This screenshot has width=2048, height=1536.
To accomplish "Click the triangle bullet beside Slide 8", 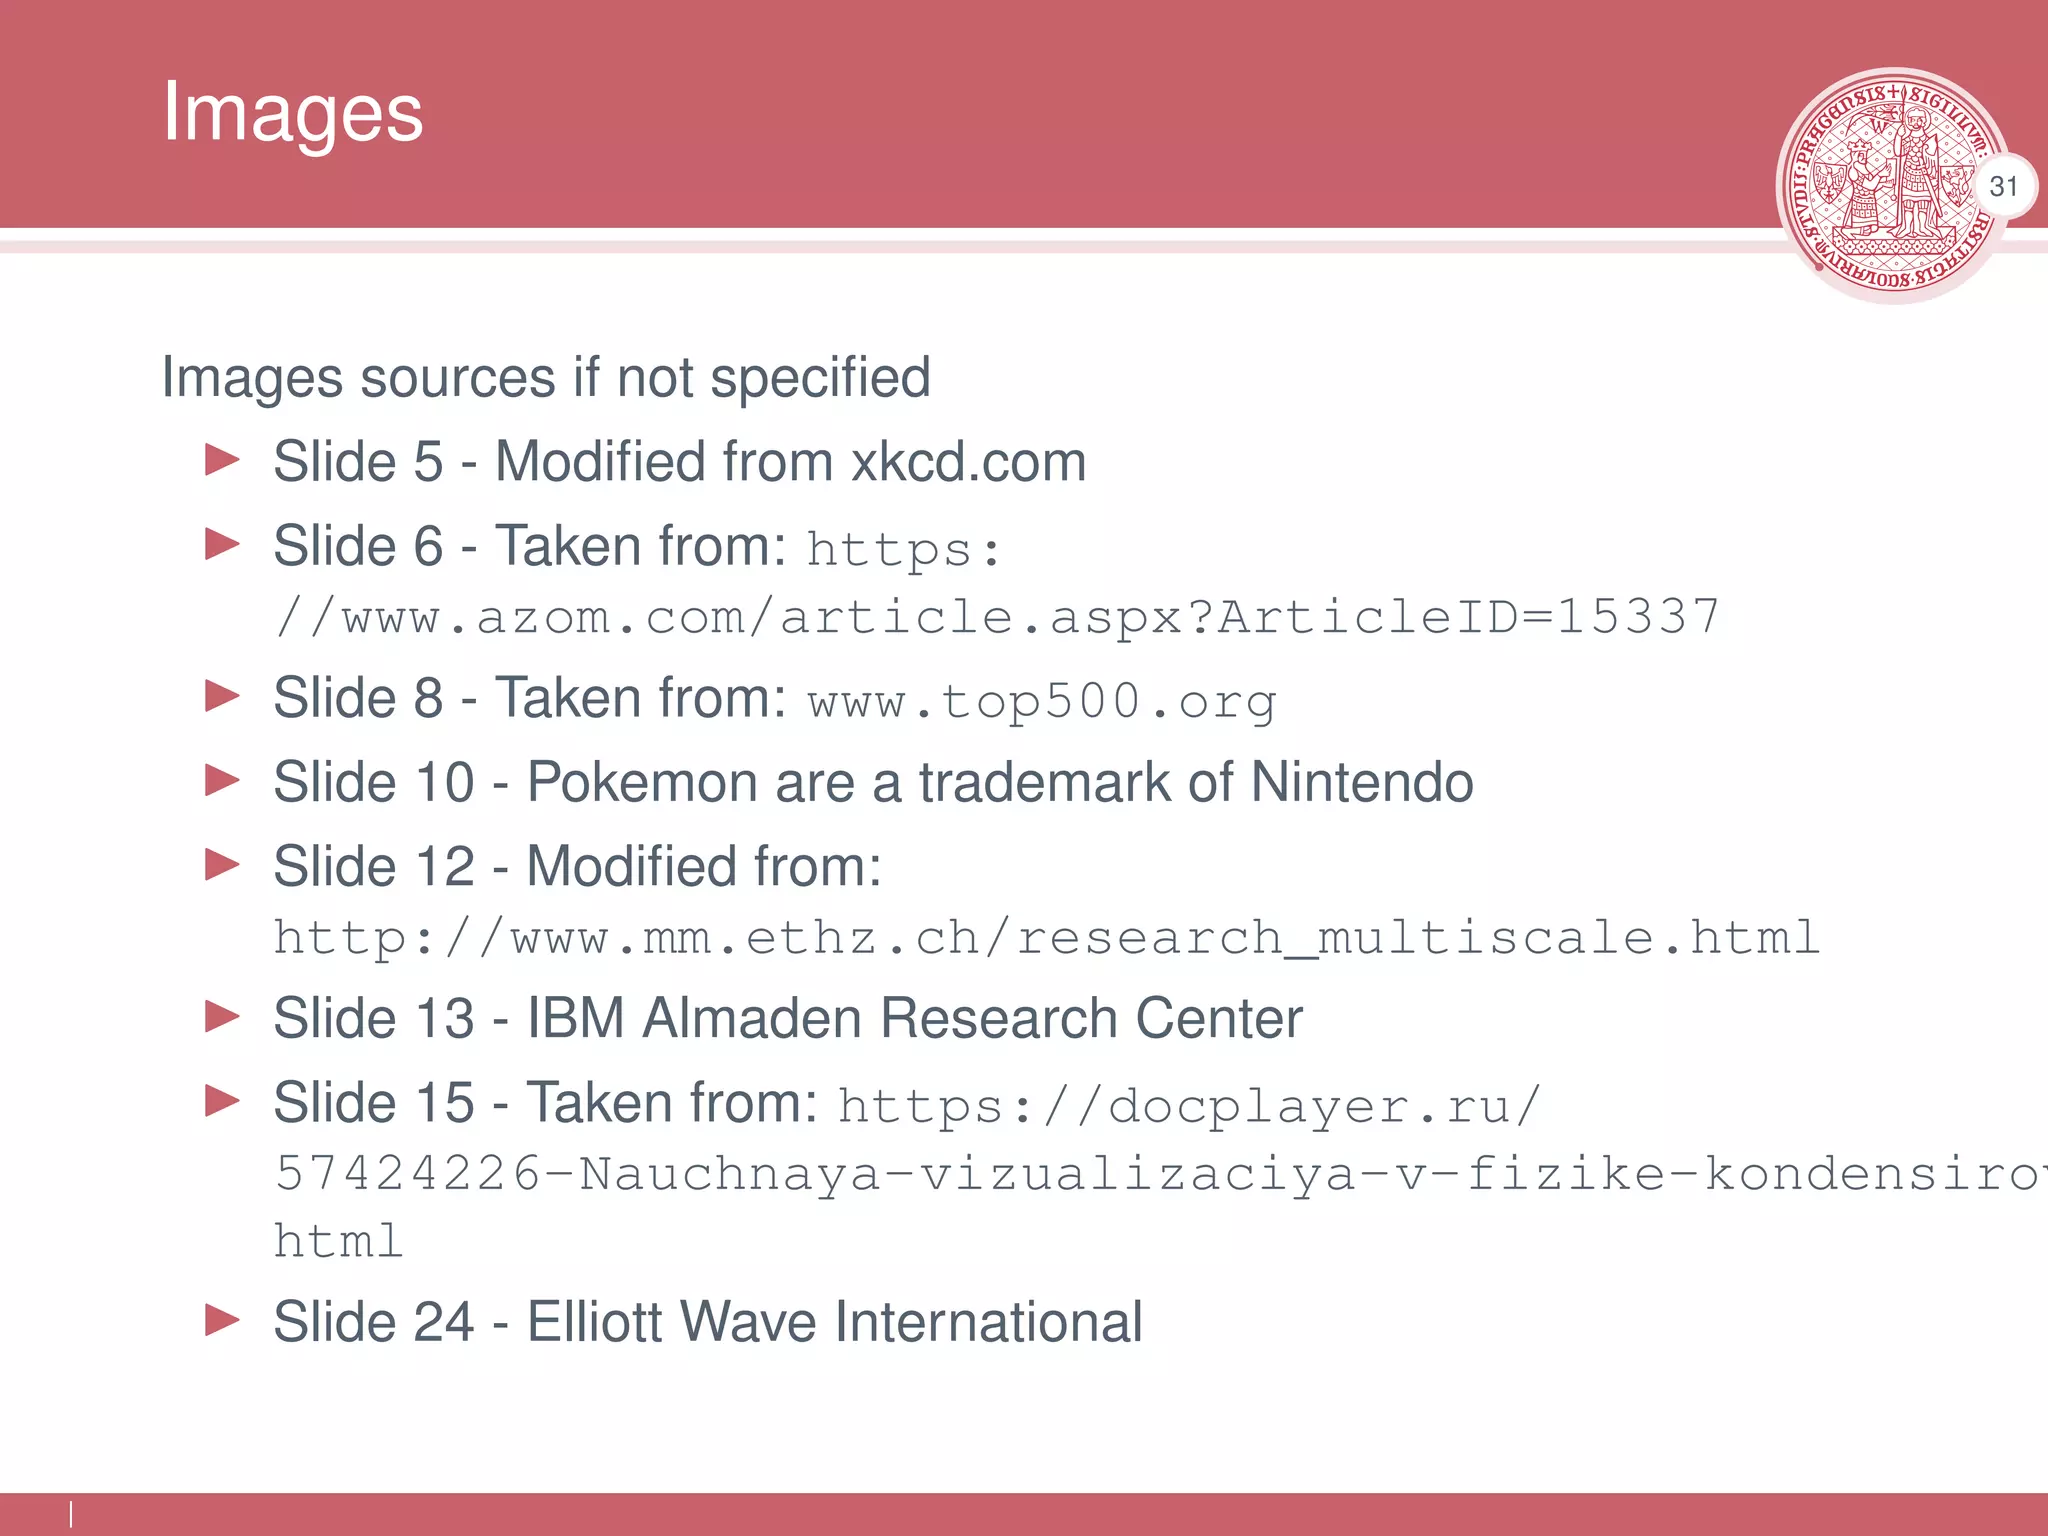I will pyautogui.click(x=222, y=696).
